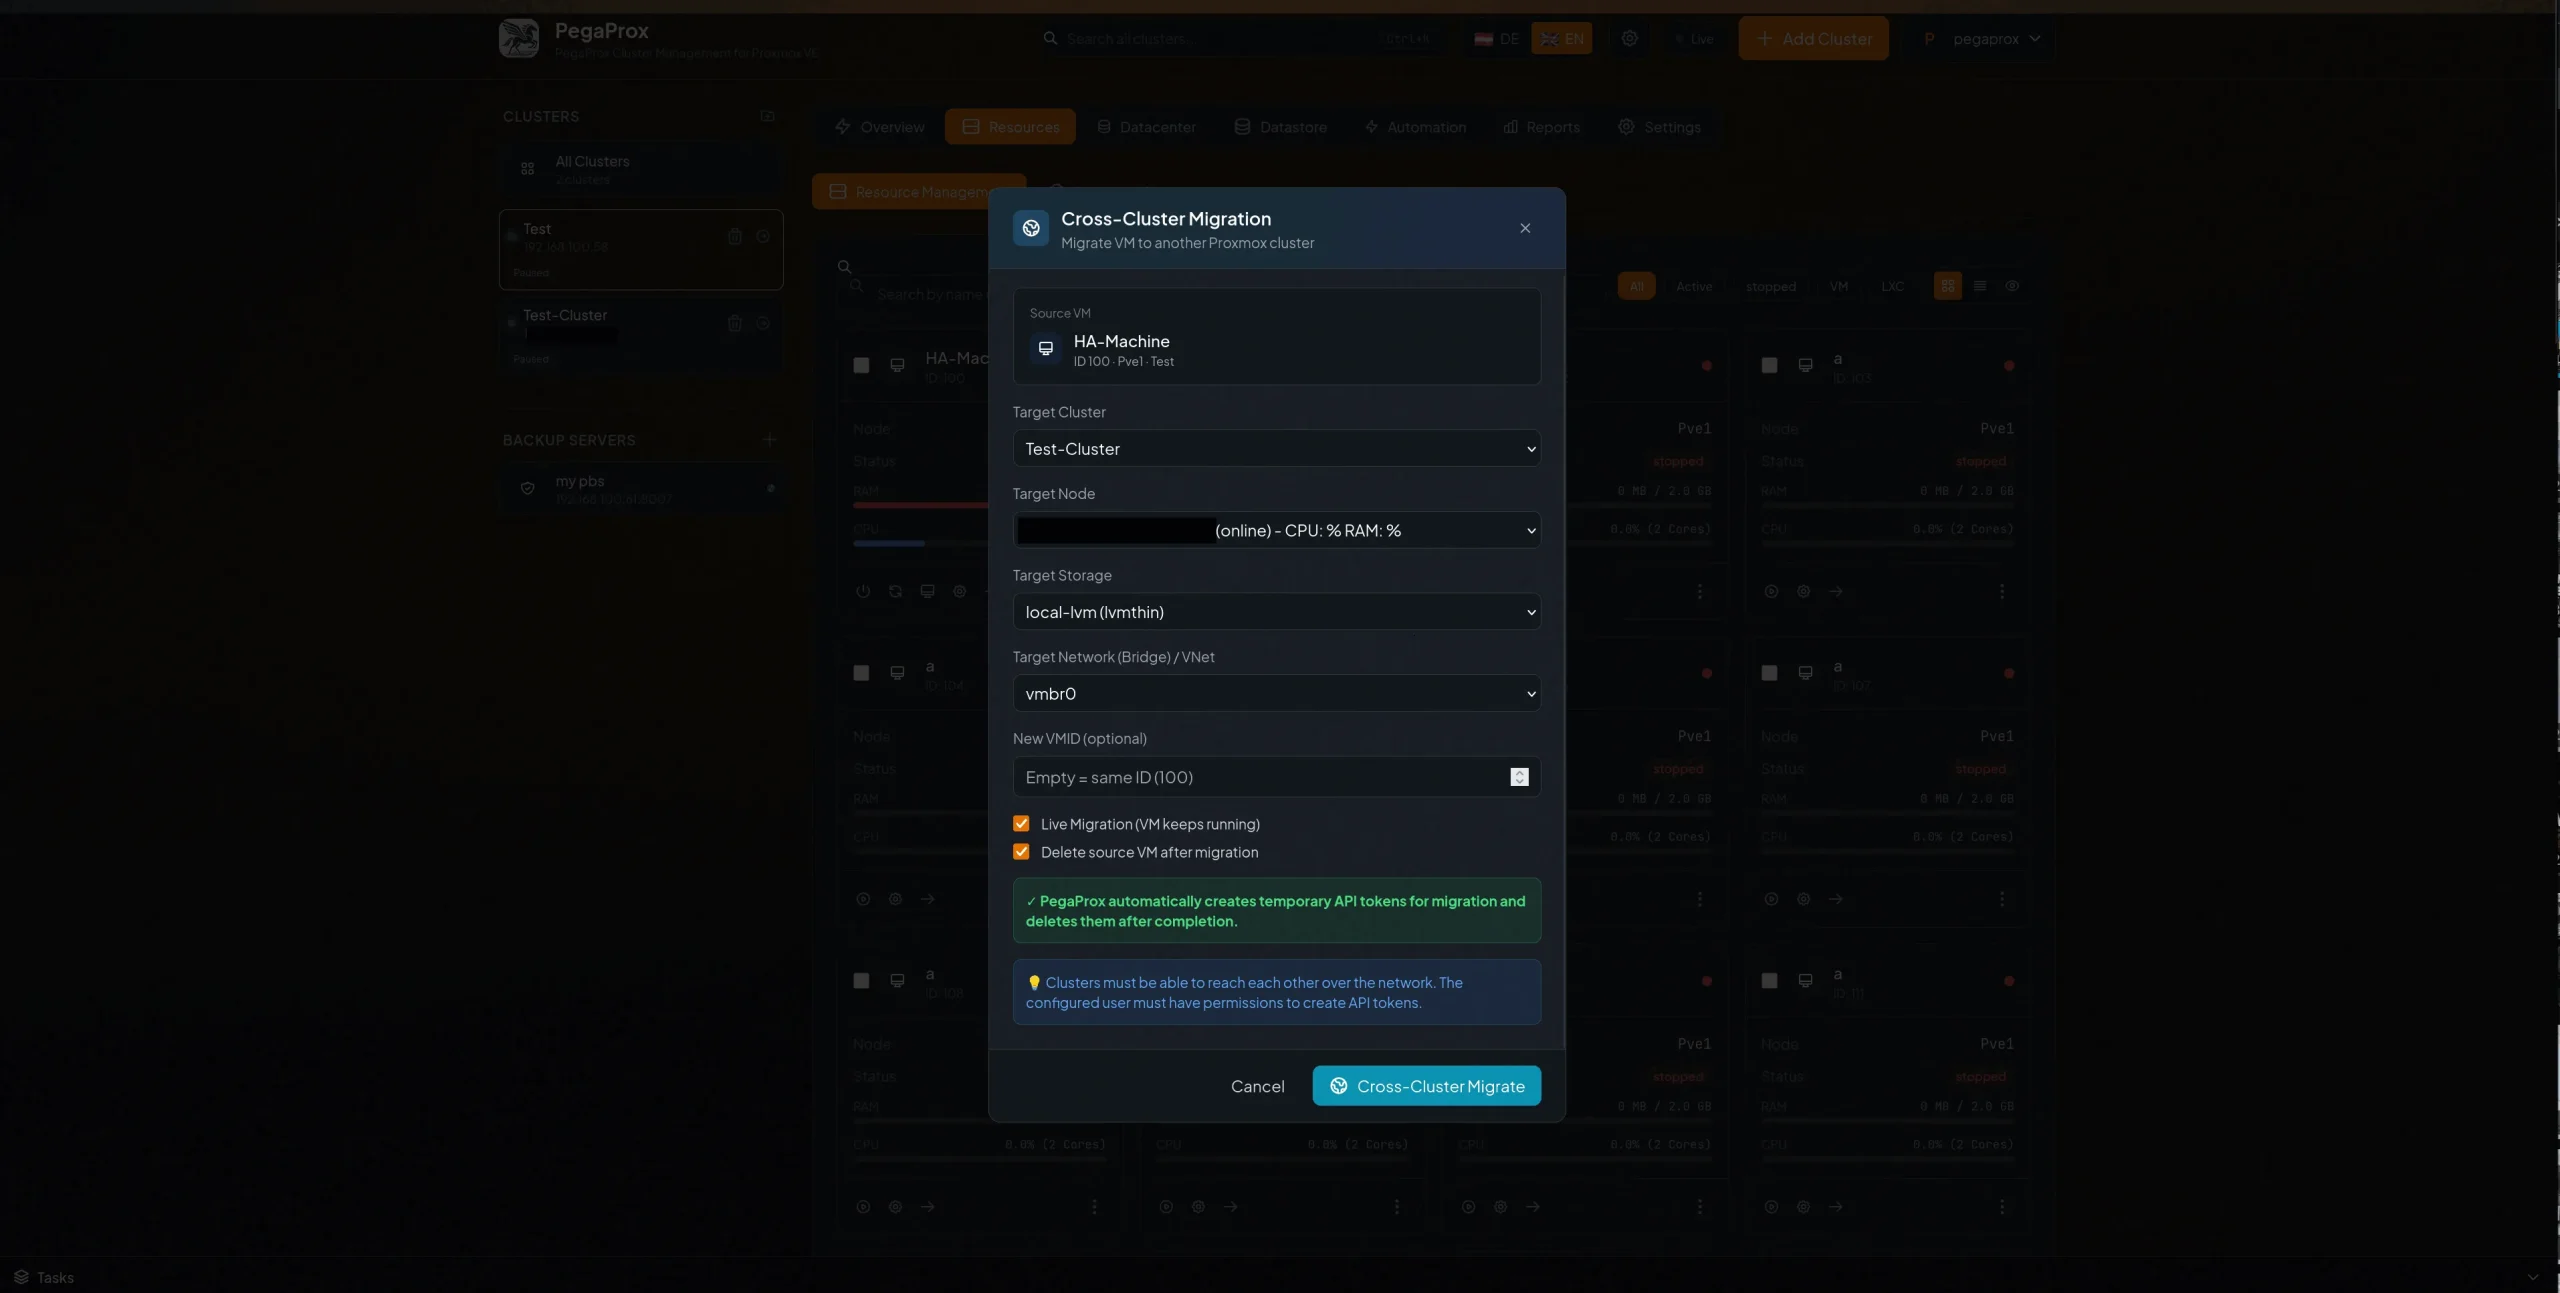The image size is (2560, 1293).
Task: Delete Test-Cluster using its trash icon
Action: tap(735, 322)
